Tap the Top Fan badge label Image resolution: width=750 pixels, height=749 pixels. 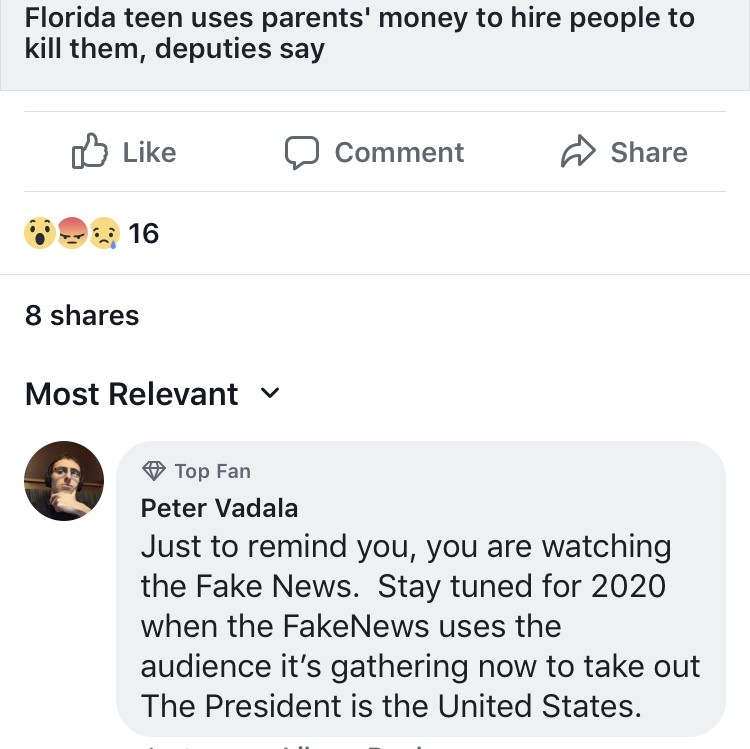(212, 471)
